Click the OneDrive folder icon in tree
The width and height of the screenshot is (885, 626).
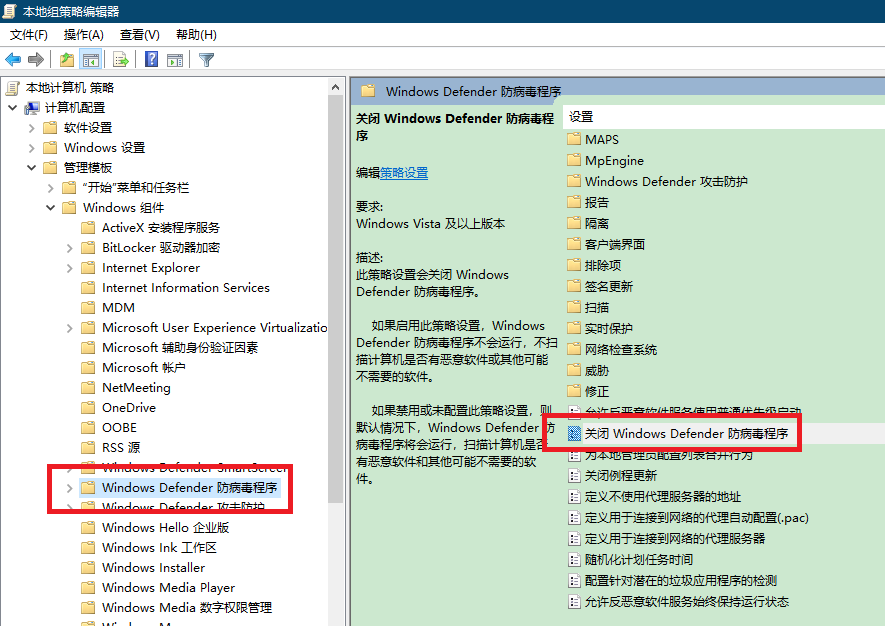coord(88,408)
